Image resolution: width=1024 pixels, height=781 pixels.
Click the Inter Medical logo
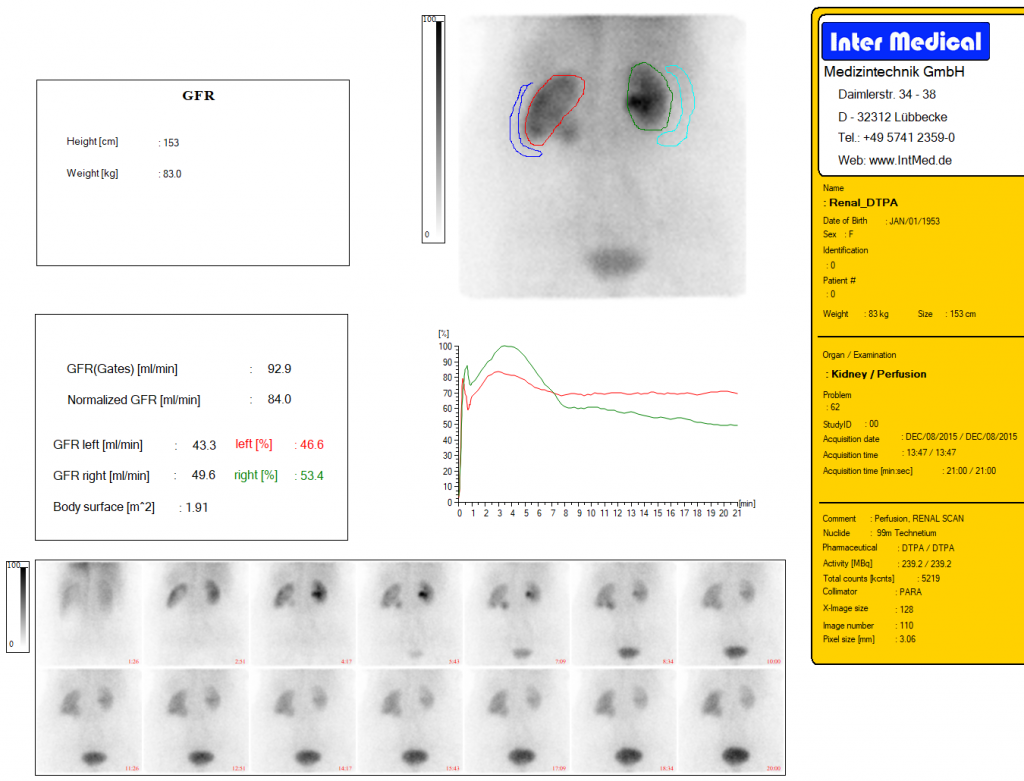coord(905,41)
